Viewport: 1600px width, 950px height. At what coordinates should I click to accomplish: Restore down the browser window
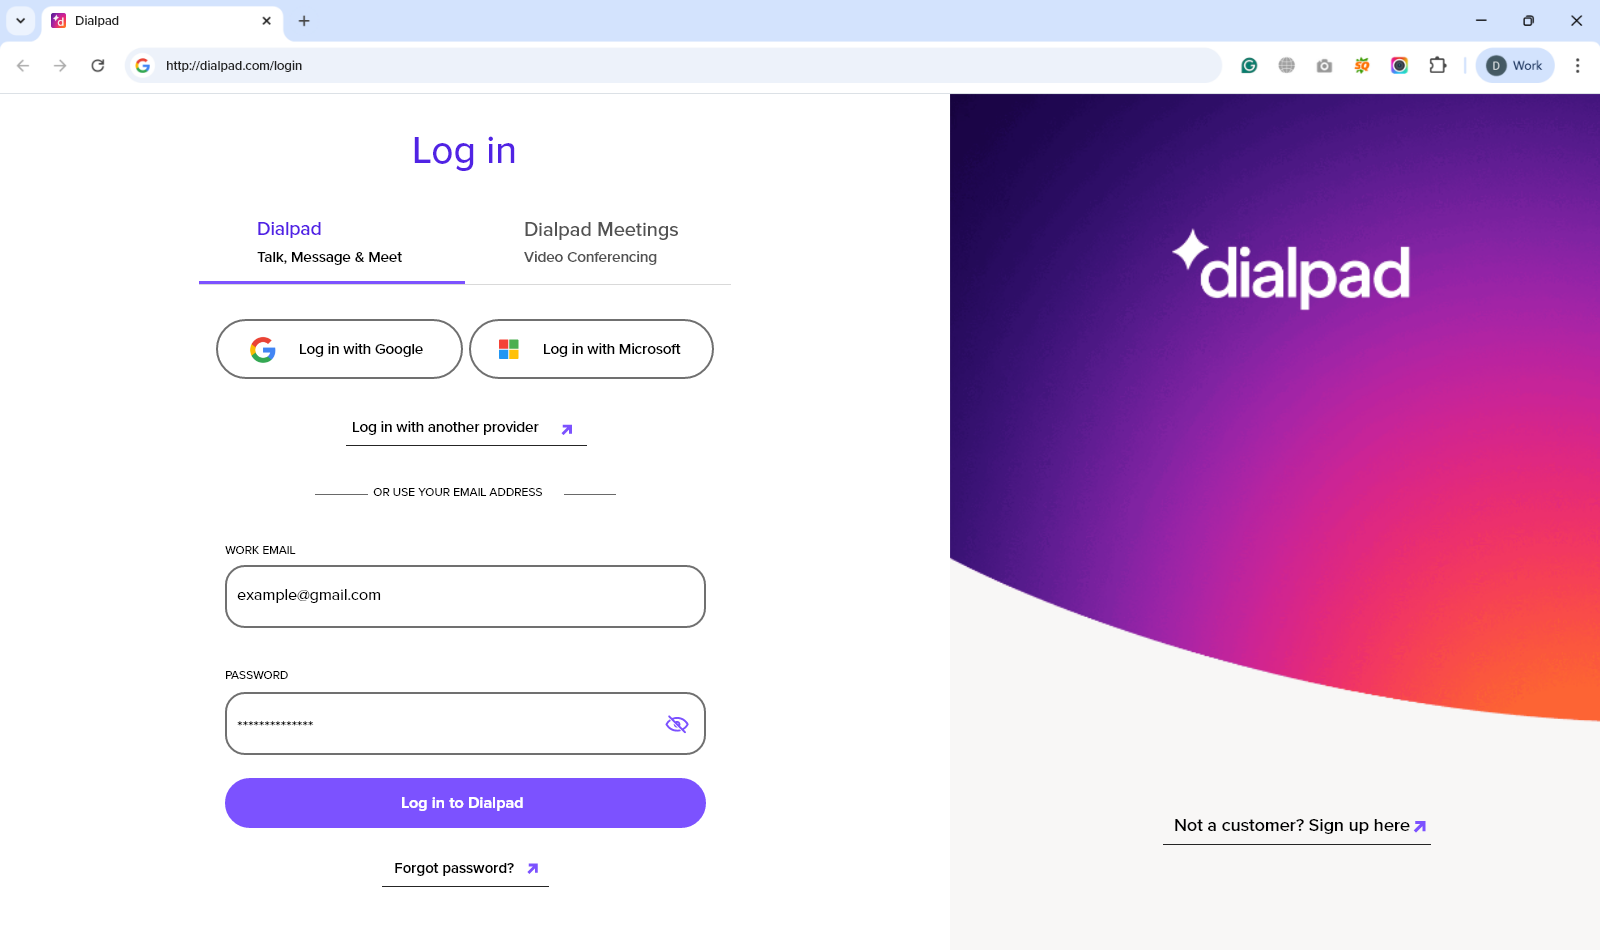[x=1528, y=21]
